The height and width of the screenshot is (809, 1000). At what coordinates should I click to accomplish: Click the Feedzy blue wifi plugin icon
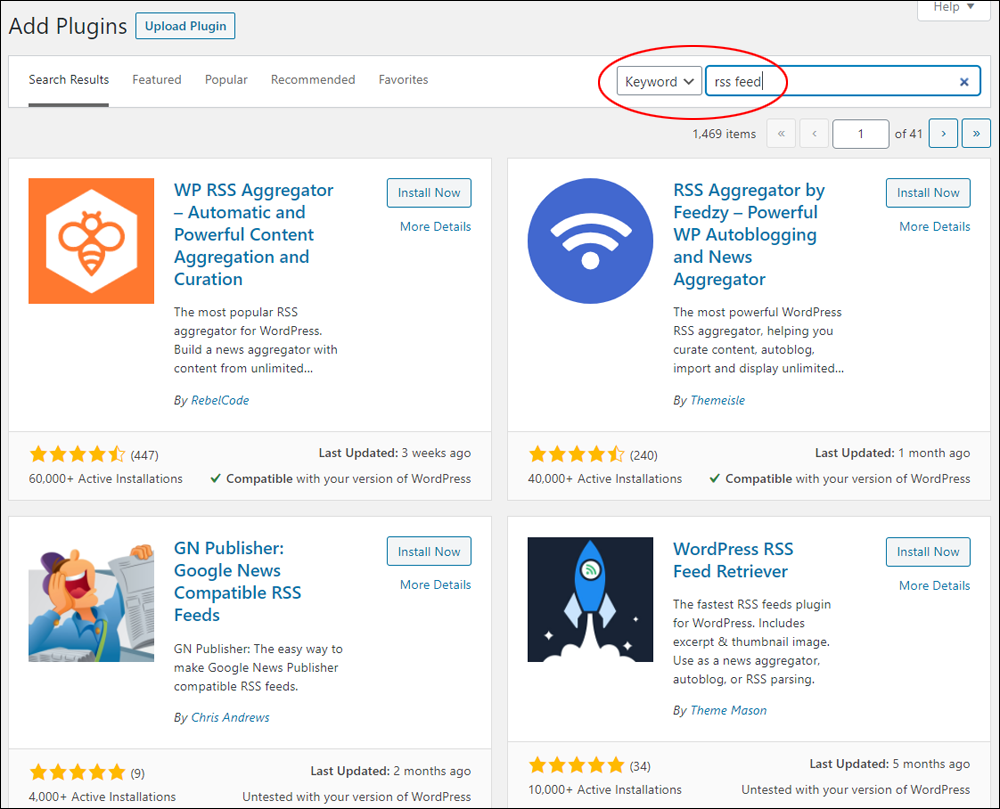tap(590, 241)
